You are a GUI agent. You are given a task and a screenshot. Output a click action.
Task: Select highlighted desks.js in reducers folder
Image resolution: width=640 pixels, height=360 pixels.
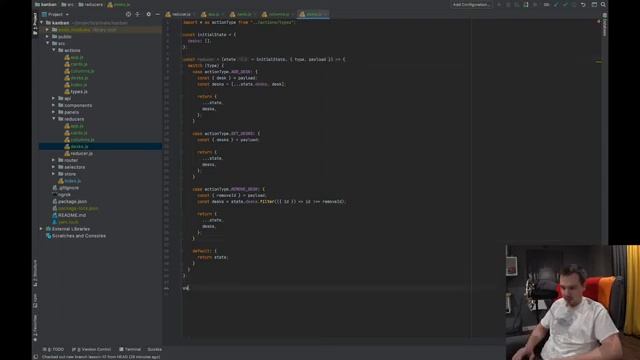click(100, 147)
